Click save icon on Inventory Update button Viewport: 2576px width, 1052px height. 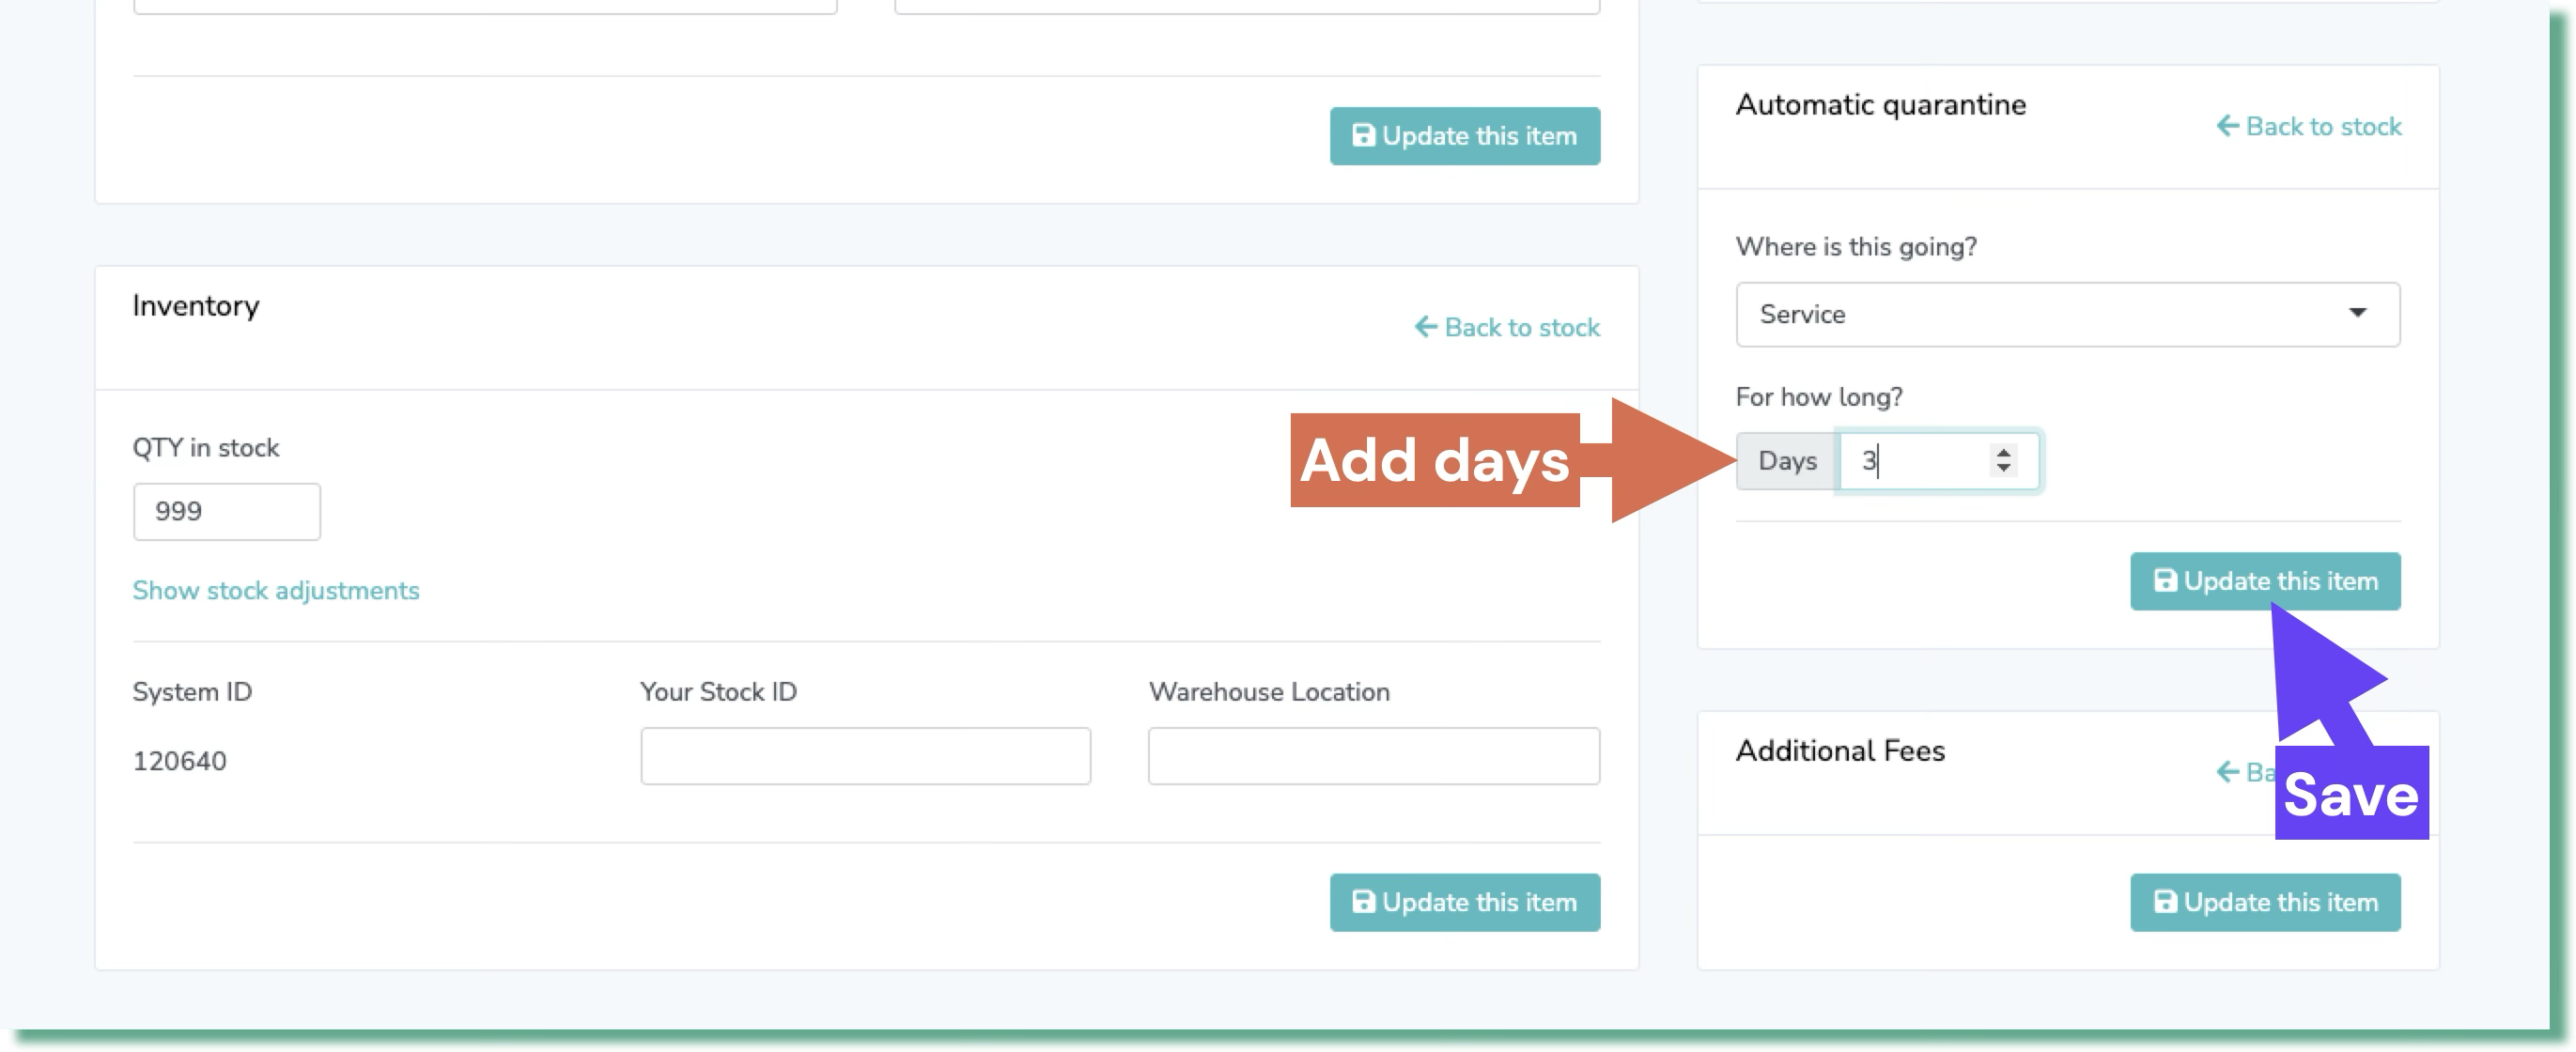tap(1362, 902)
